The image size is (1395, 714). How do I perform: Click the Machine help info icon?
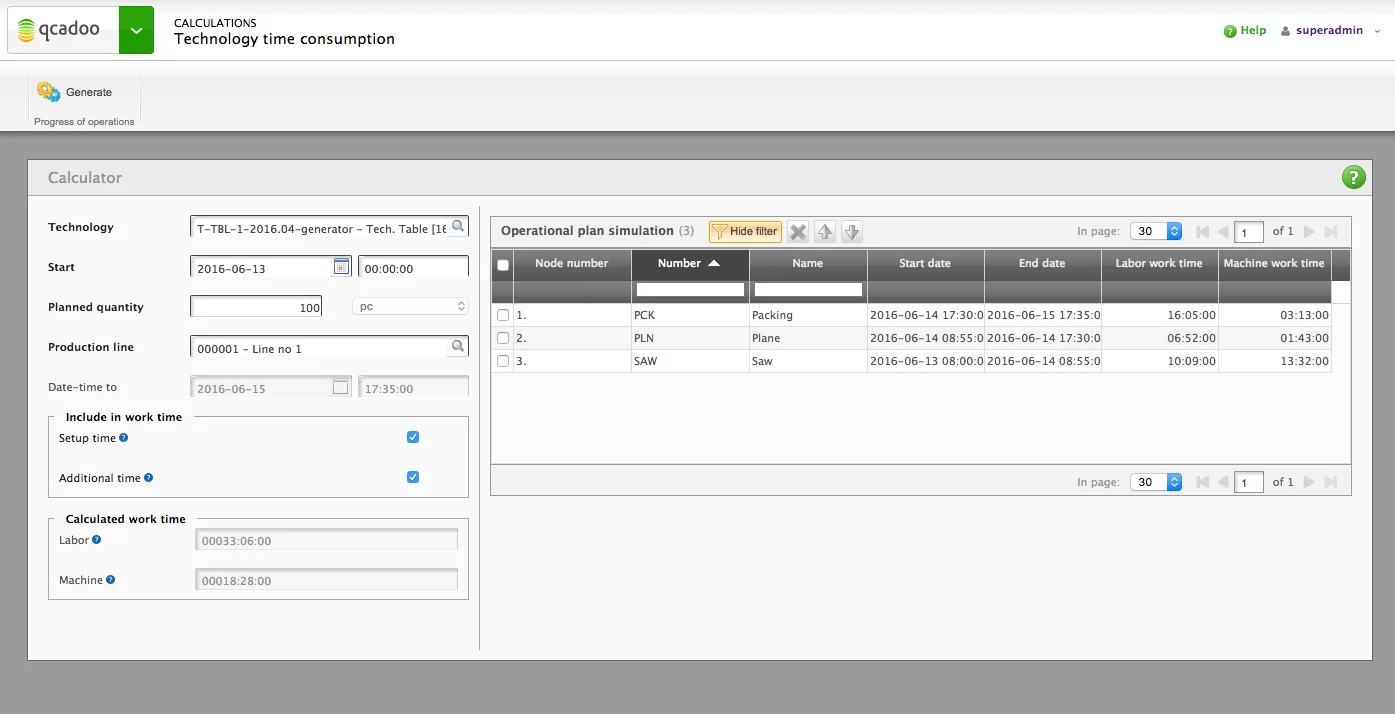tap(111, 580)
